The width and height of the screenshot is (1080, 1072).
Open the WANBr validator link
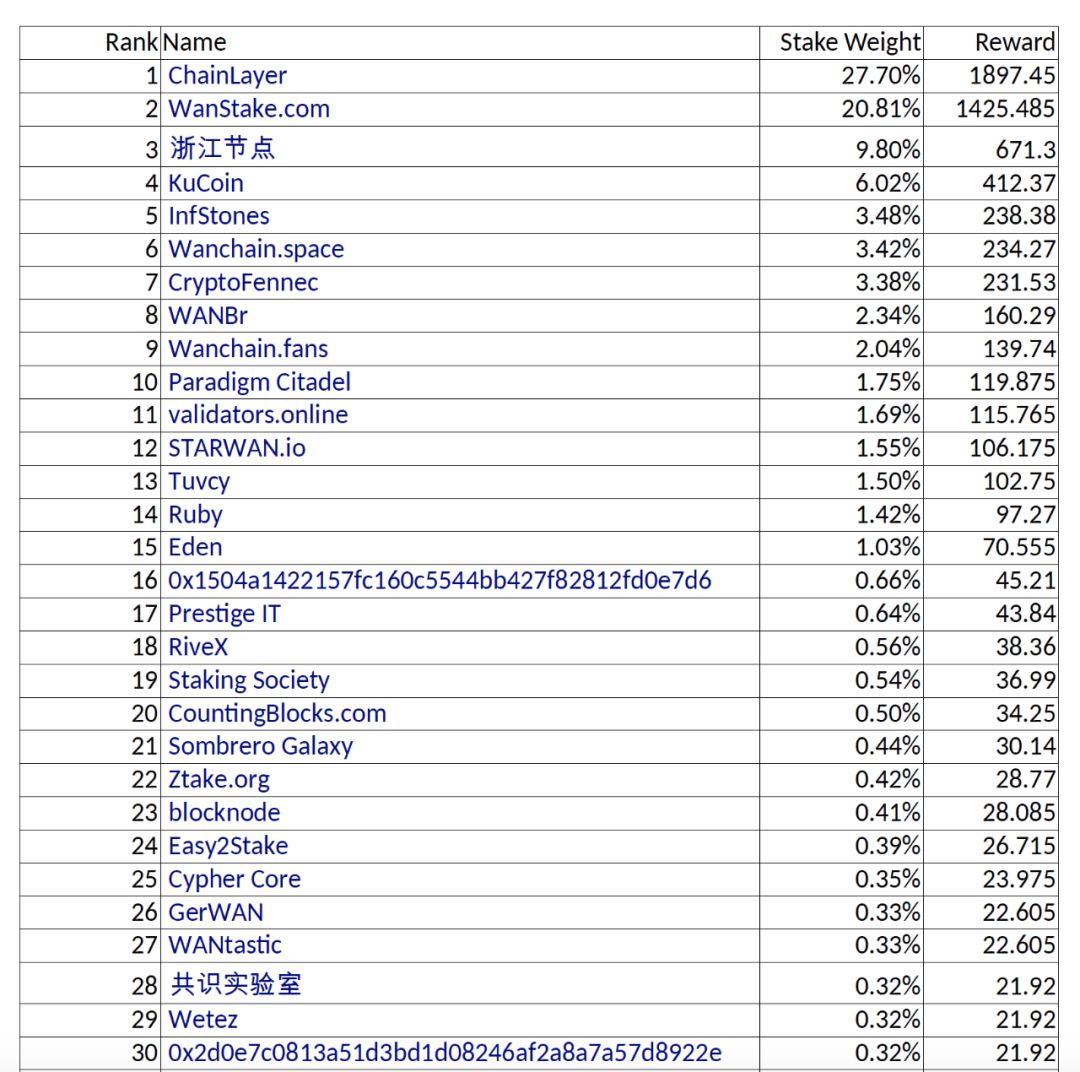[x=207, y=316]
